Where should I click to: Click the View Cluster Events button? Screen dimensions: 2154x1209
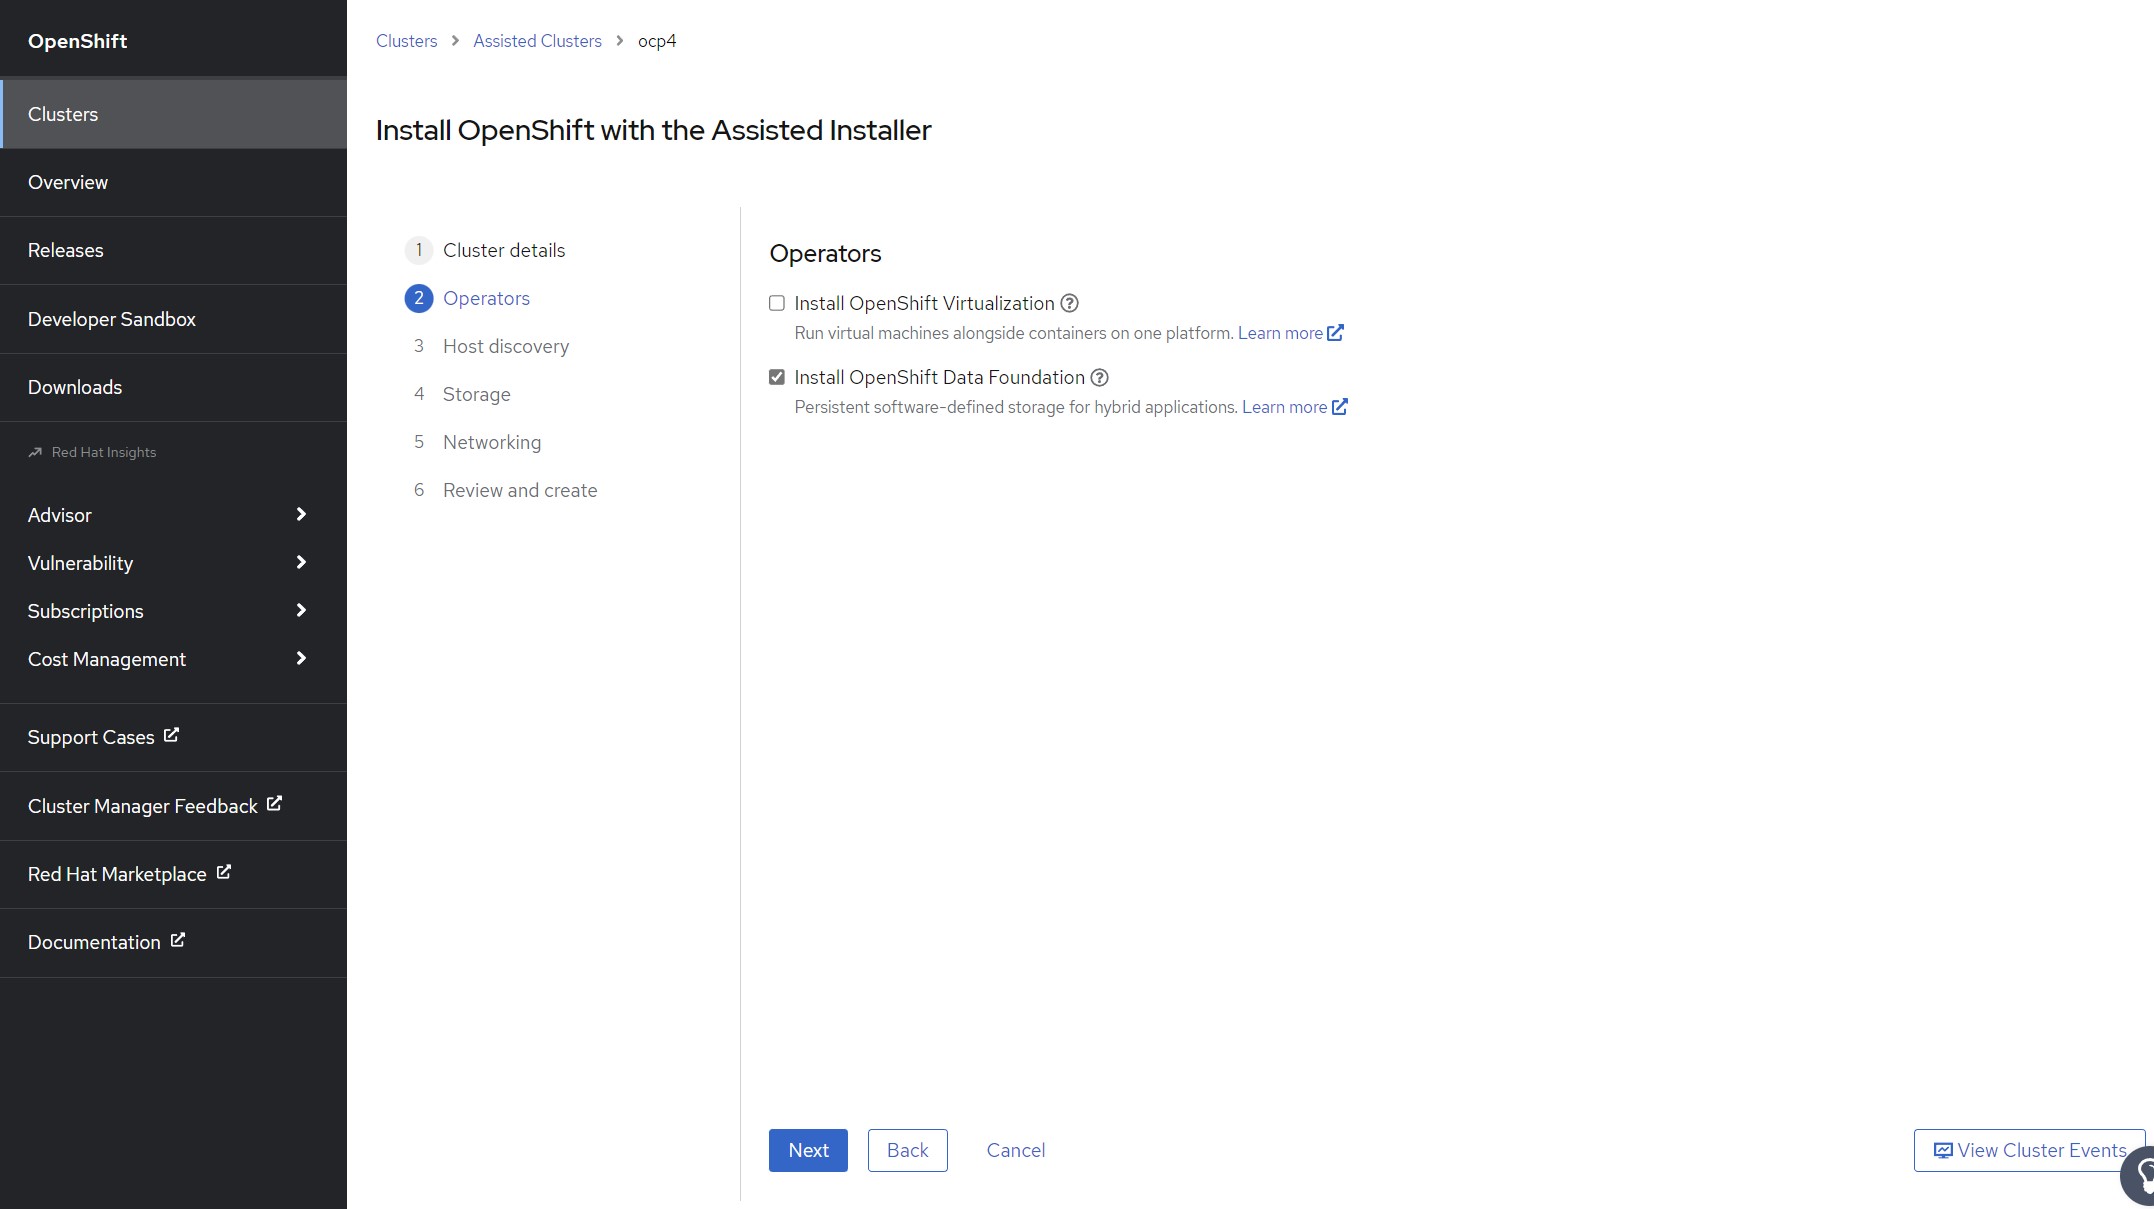[2029, 1150]
